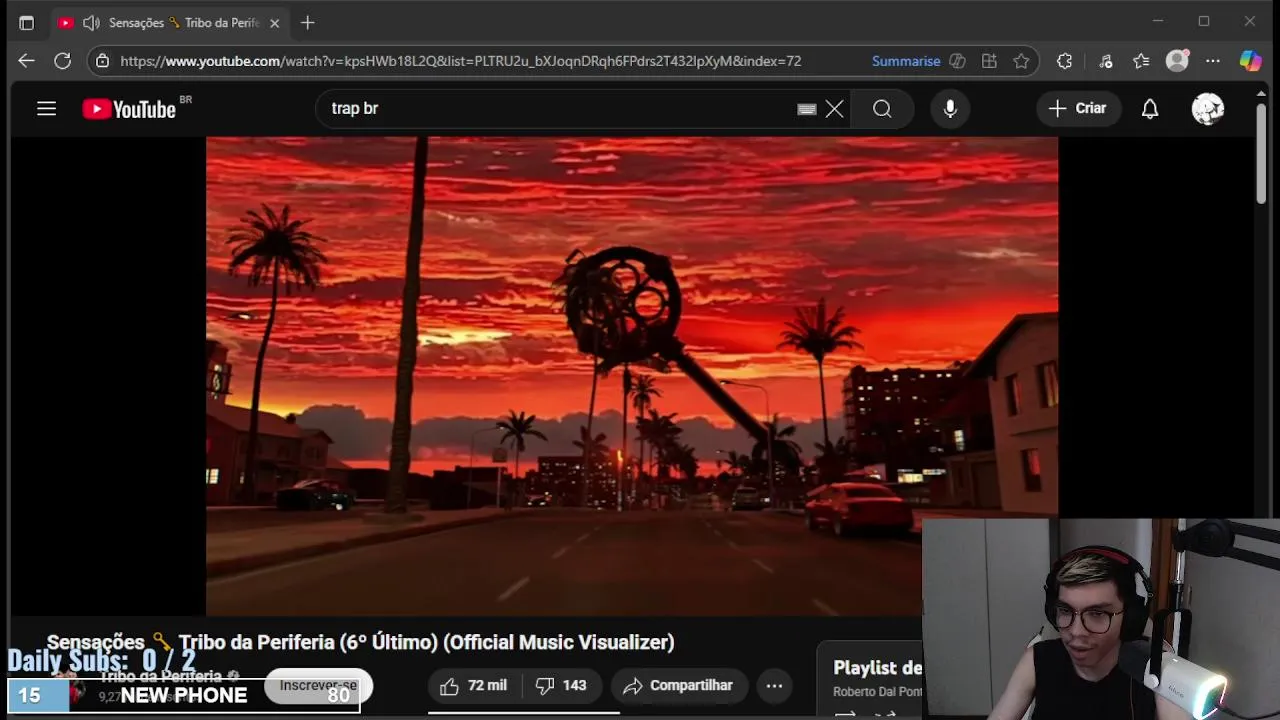Open the tab actions menu icon
This screenshot has height=720, width=1280.
27,22
